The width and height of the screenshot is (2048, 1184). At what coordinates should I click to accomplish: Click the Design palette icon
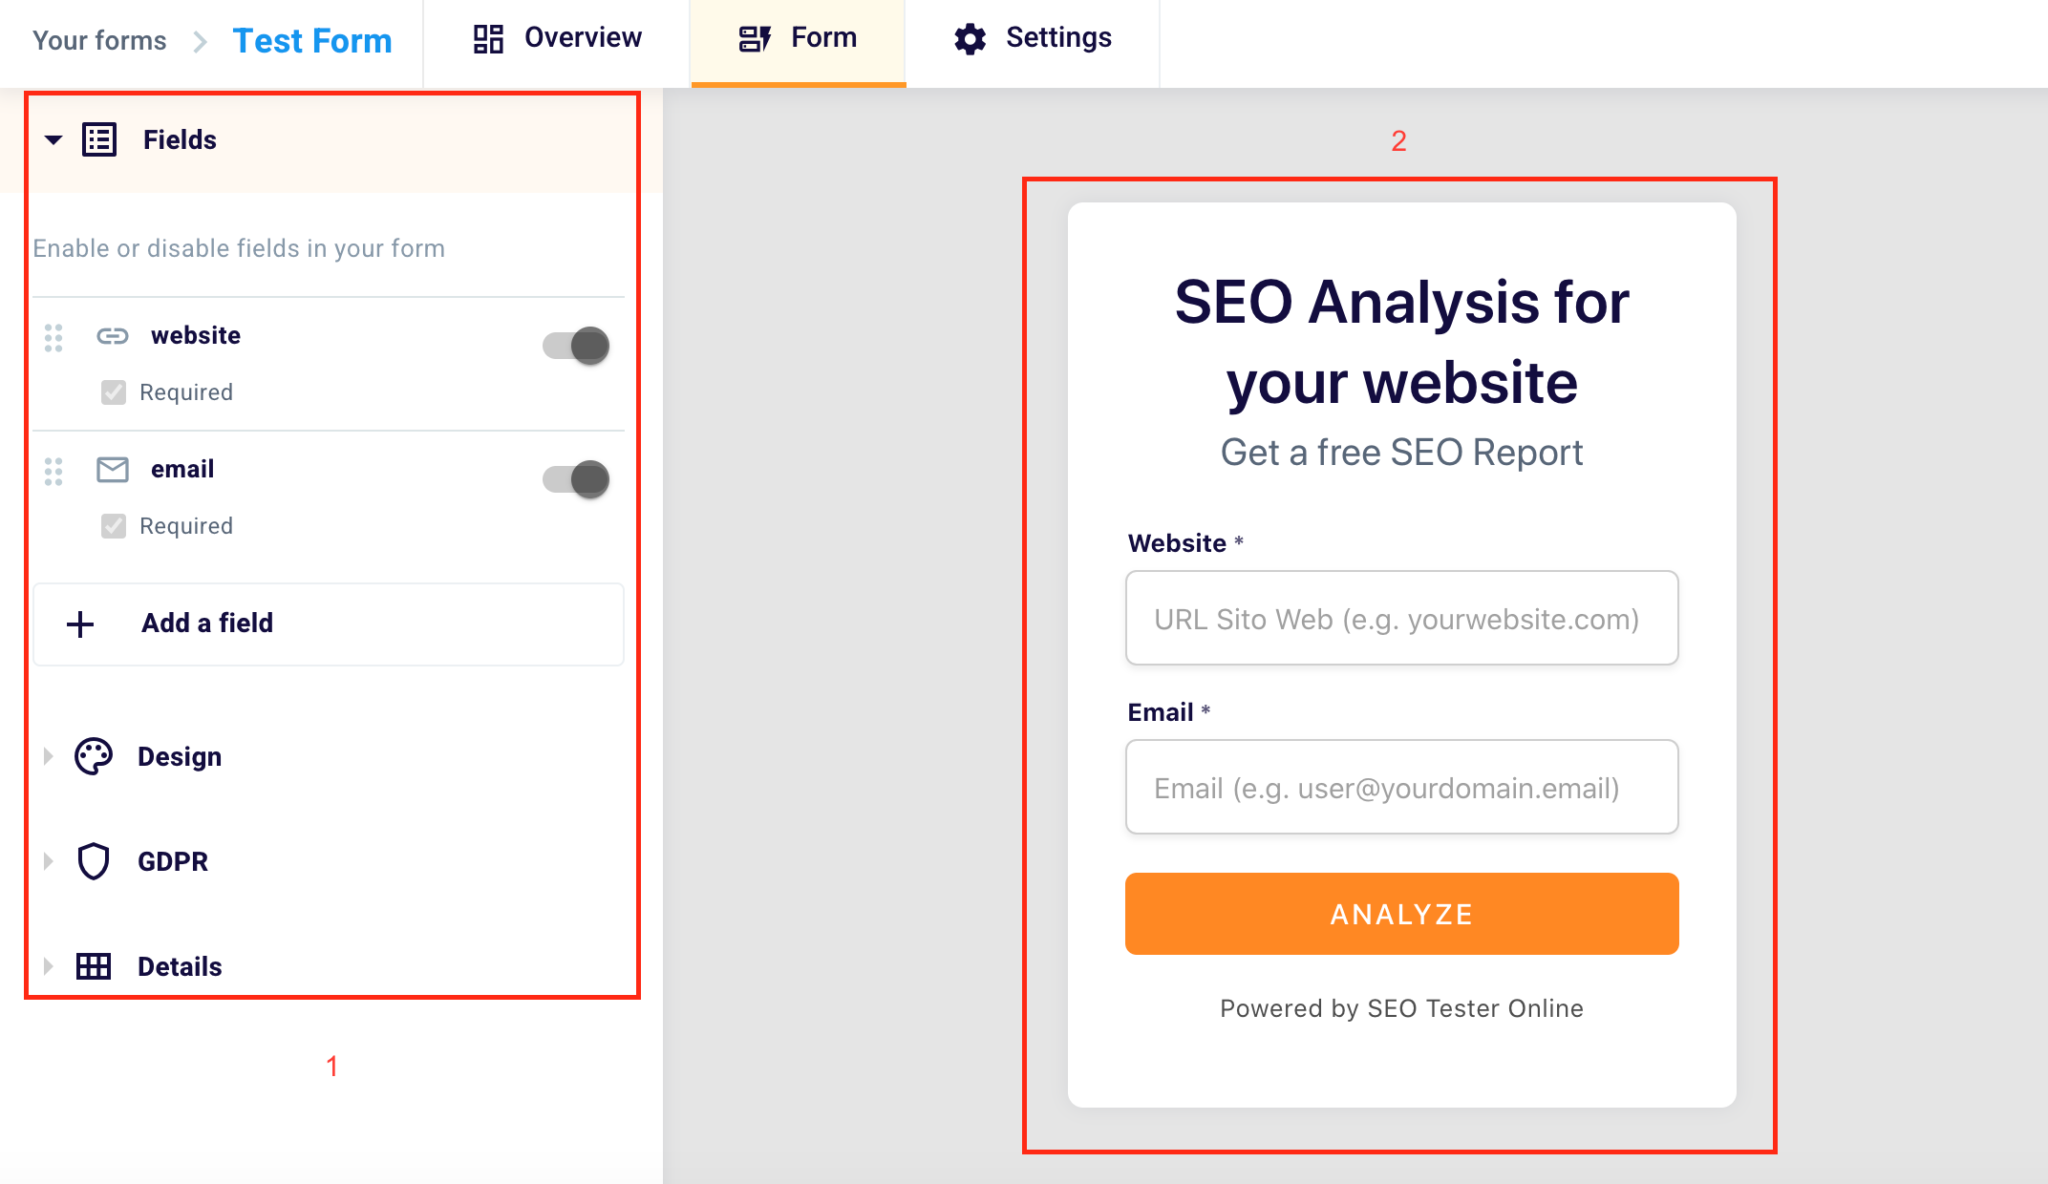(x=93, y=757)
